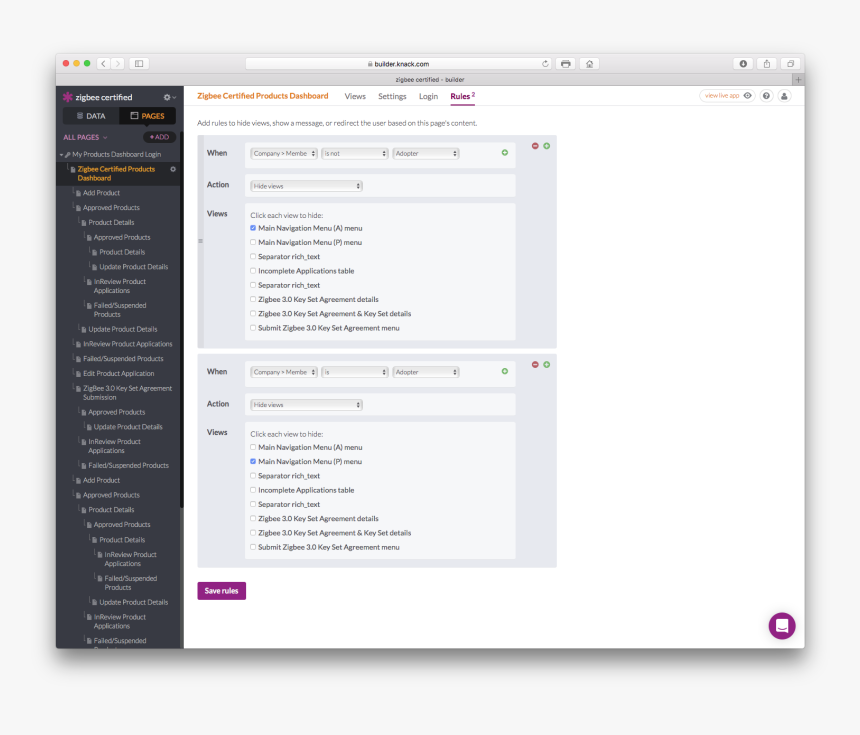Click the first rule's drag handle
Screen dimensions: 860x735
201,241
